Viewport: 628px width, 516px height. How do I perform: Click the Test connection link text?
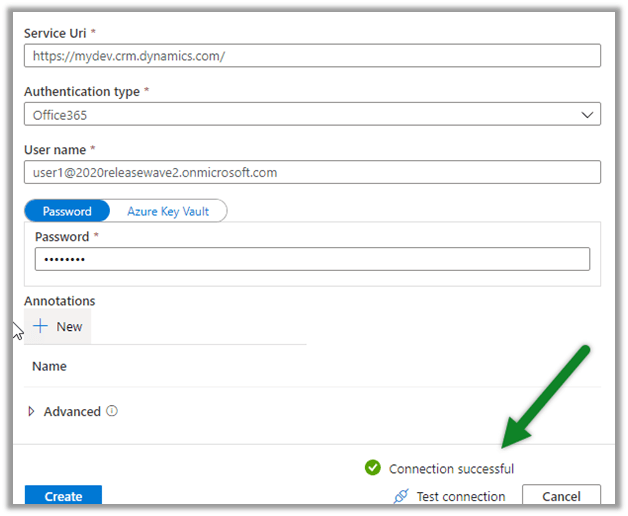460,496
